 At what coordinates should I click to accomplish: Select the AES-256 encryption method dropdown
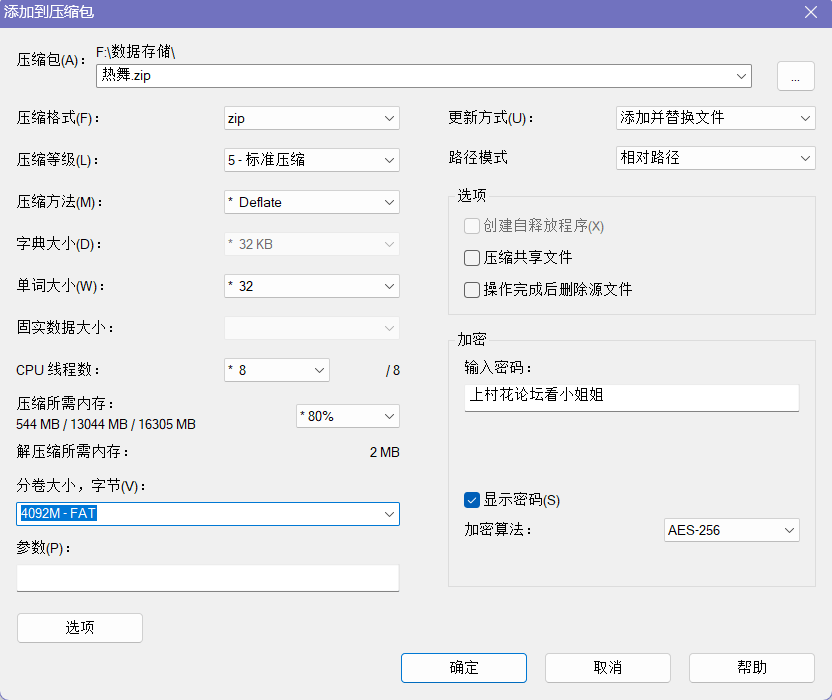[x=731, y=530]
